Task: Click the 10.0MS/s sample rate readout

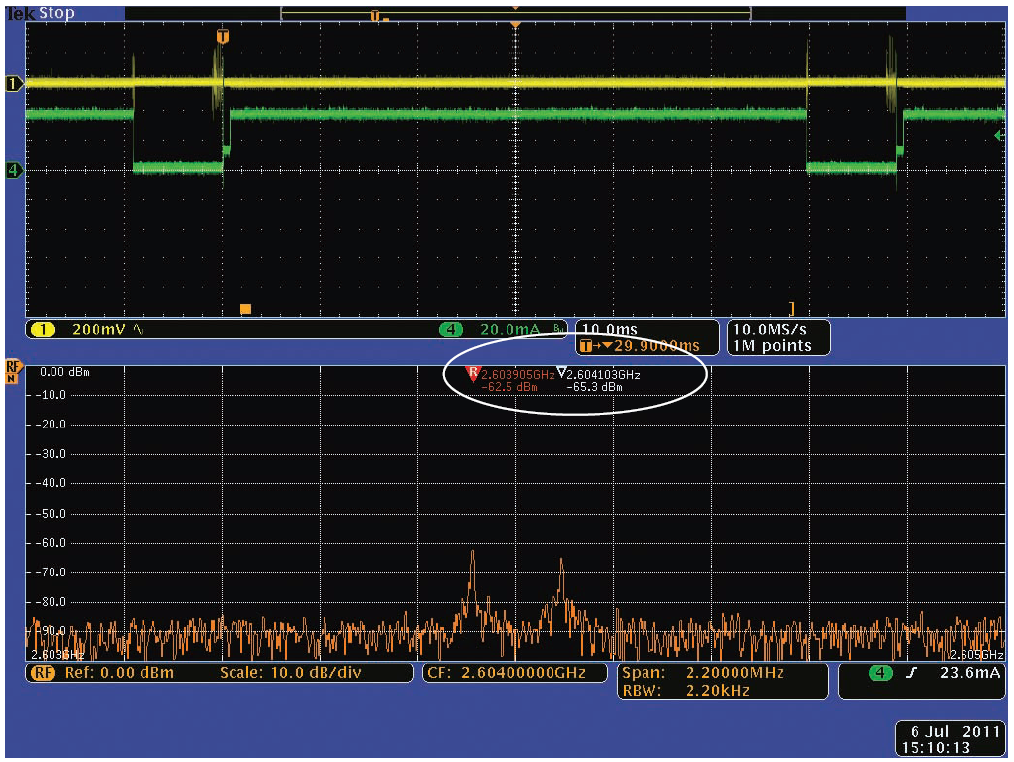Action: click(x=768, y=329)
